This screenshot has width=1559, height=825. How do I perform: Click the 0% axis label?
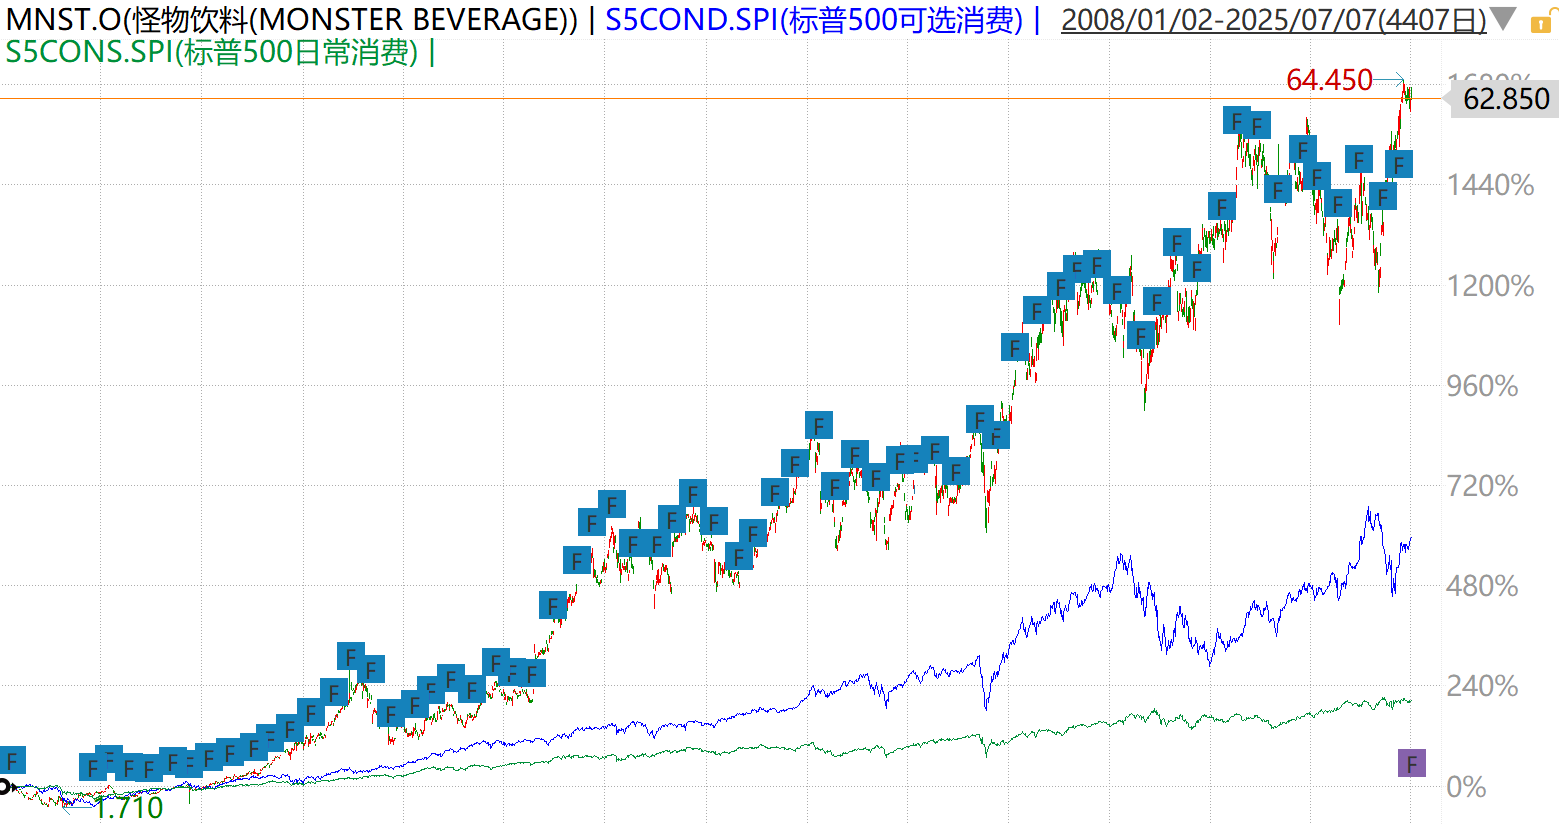pos(1466,787)
